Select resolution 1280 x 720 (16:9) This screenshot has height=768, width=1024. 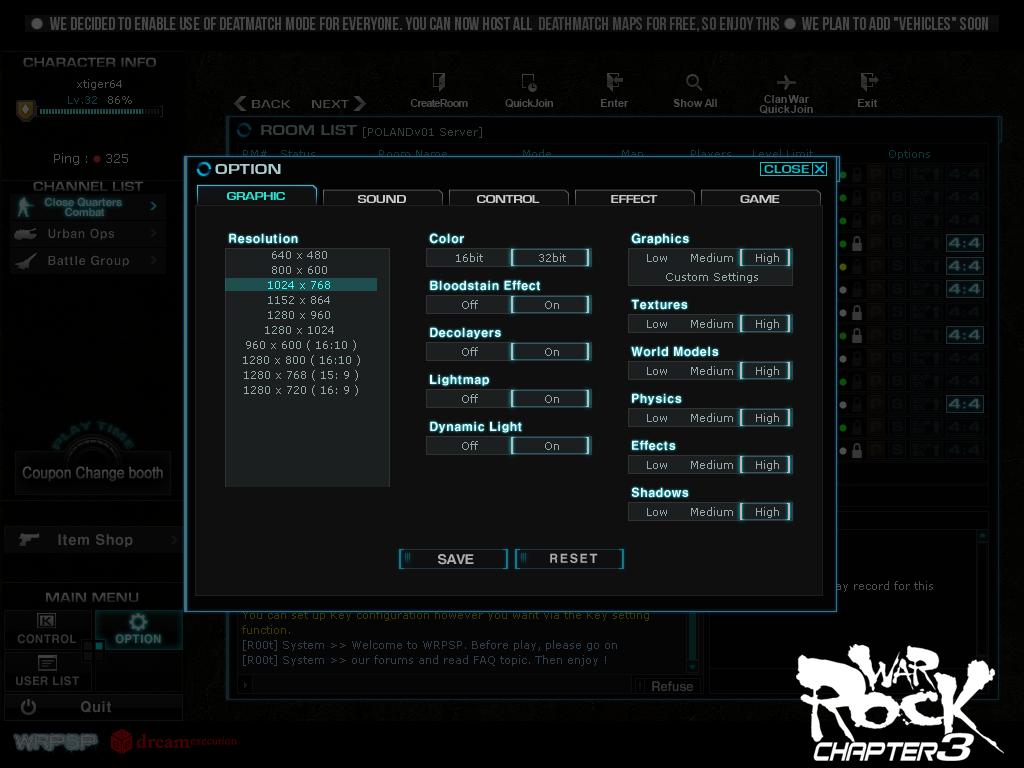(x=300, y=391)
